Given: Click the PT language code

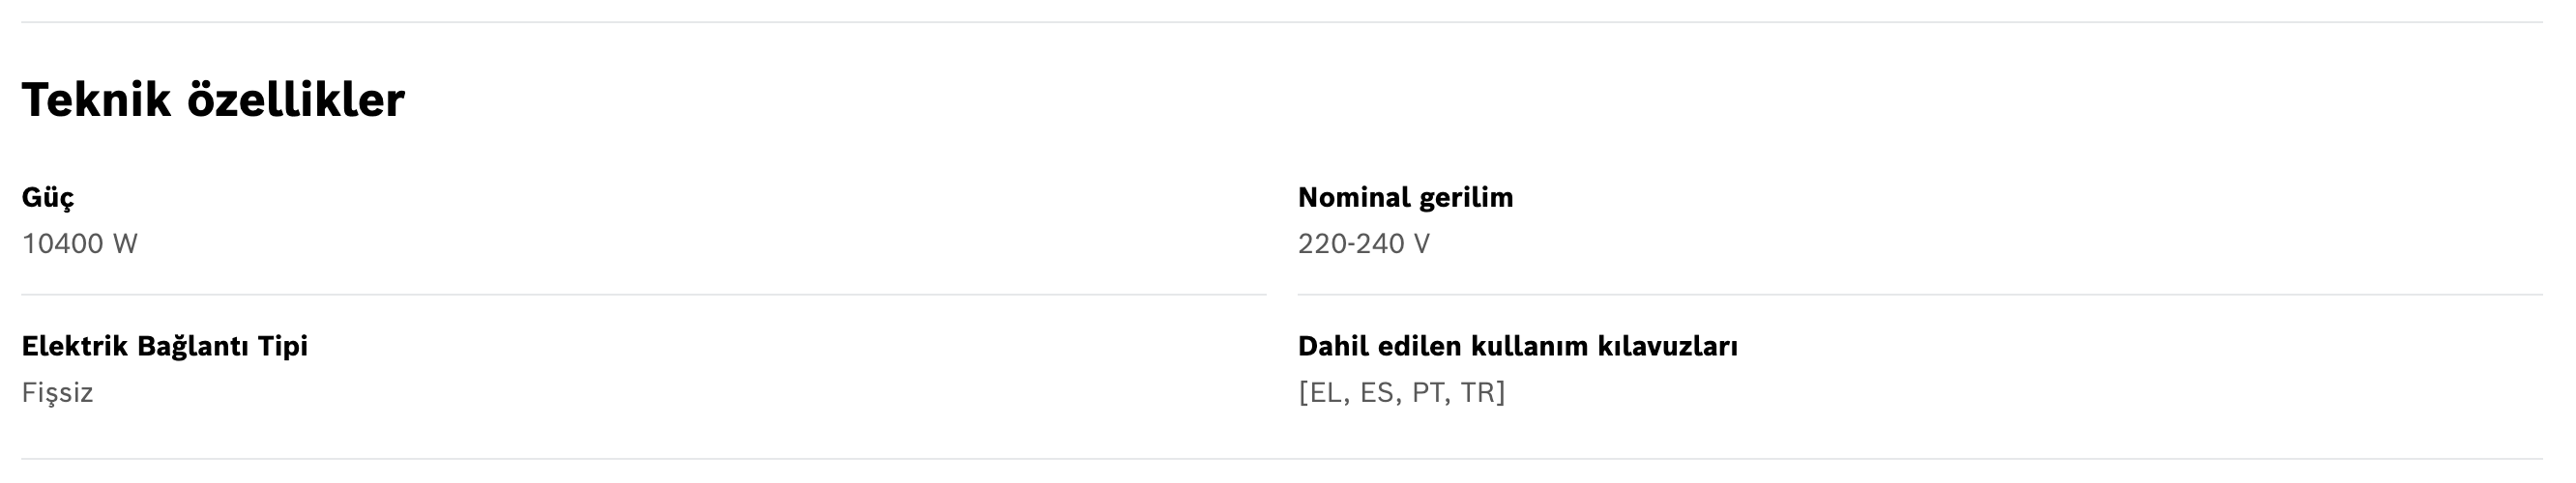Looking at the screenshot, I should pyautogui.click(x=1427, y=393).
